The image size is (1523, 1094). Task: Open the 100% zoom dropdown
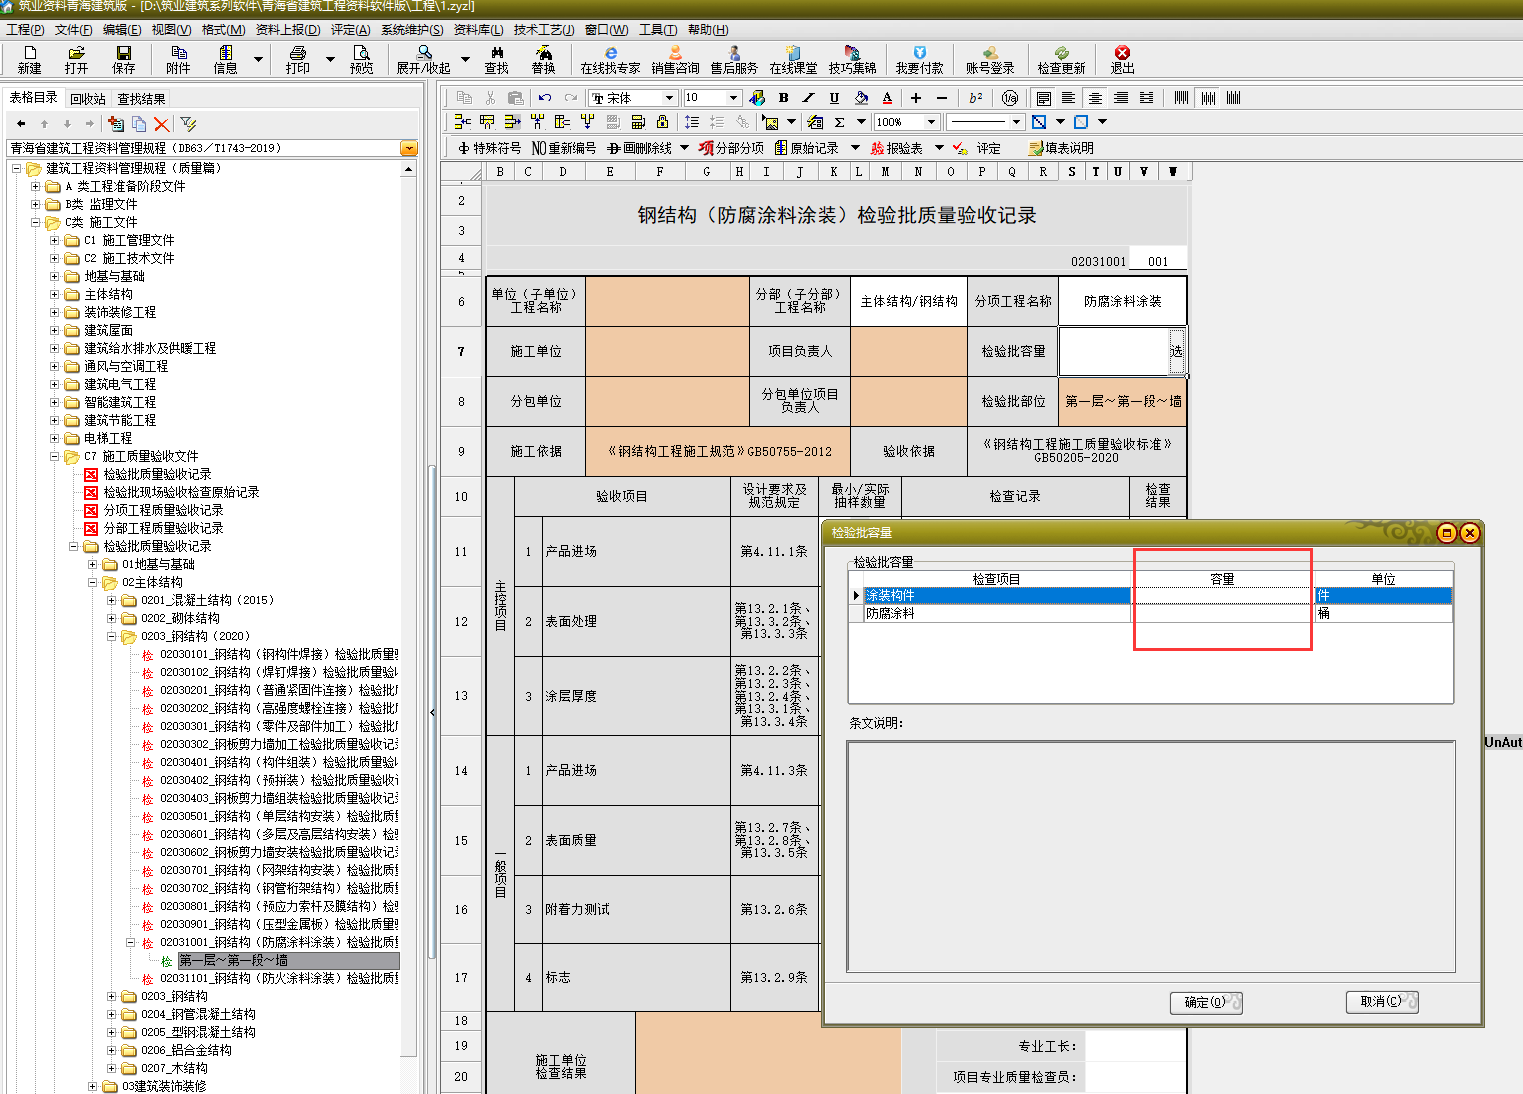[x=931, y=122]
